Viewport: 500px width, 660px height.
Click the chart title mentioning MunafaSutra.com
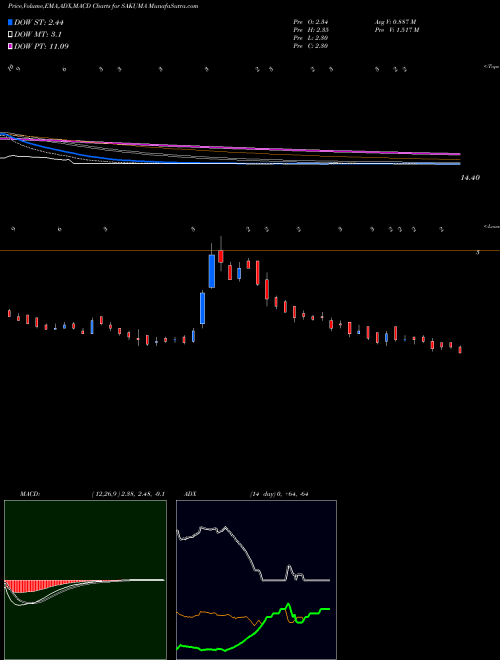[x=103, y=6]
